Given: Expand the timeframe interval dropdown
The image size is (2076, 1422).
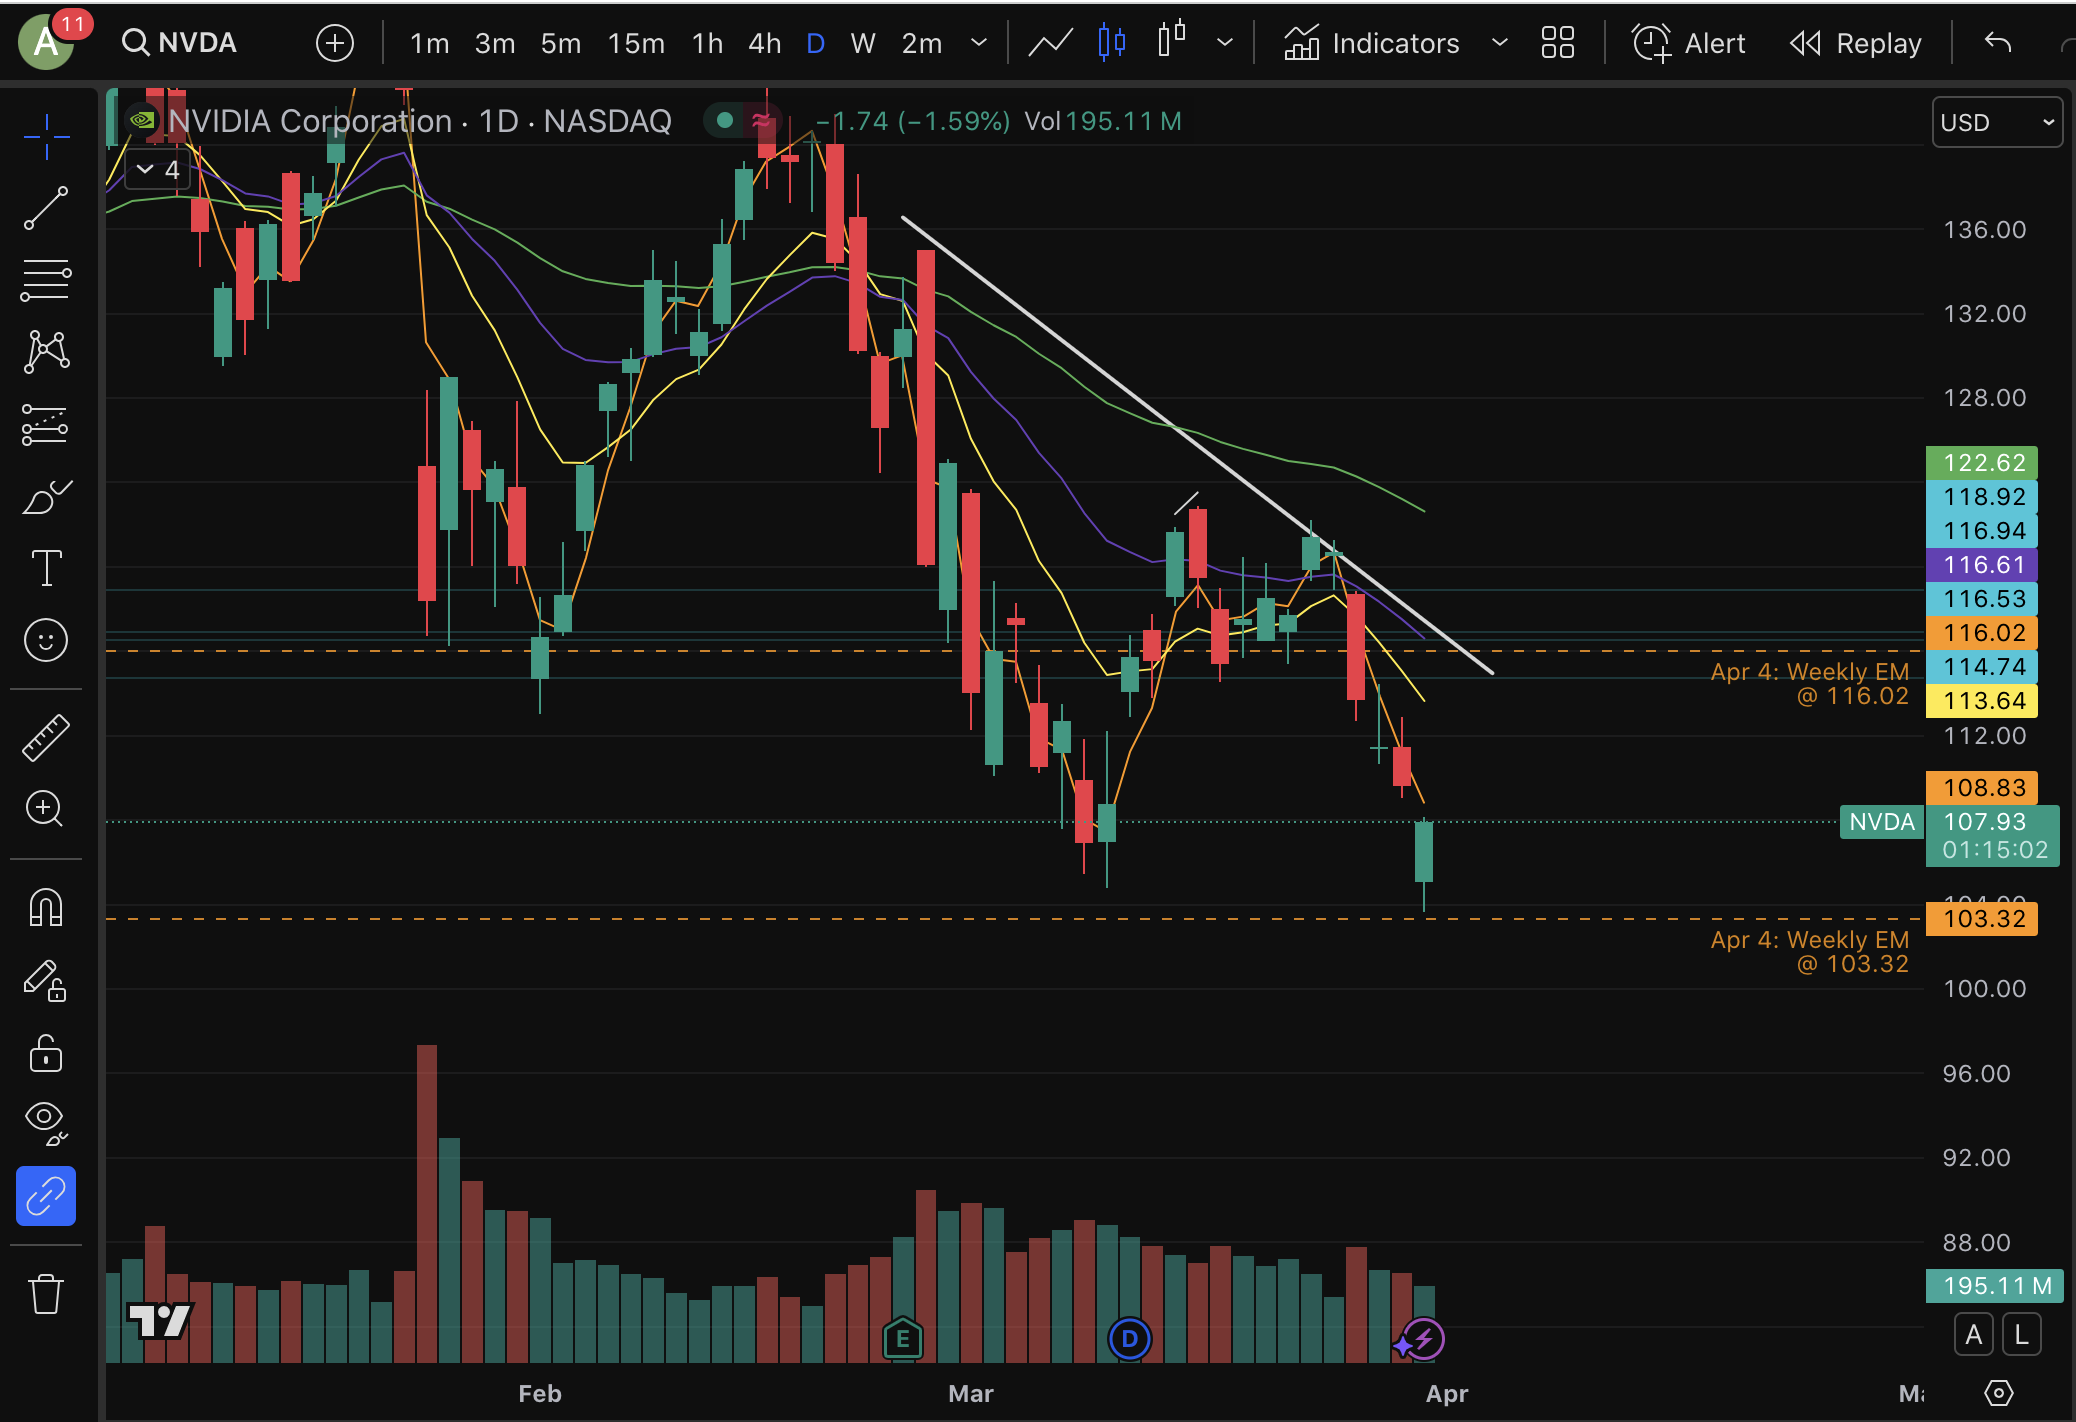Looking at the screenshot, I should point(979,43).
